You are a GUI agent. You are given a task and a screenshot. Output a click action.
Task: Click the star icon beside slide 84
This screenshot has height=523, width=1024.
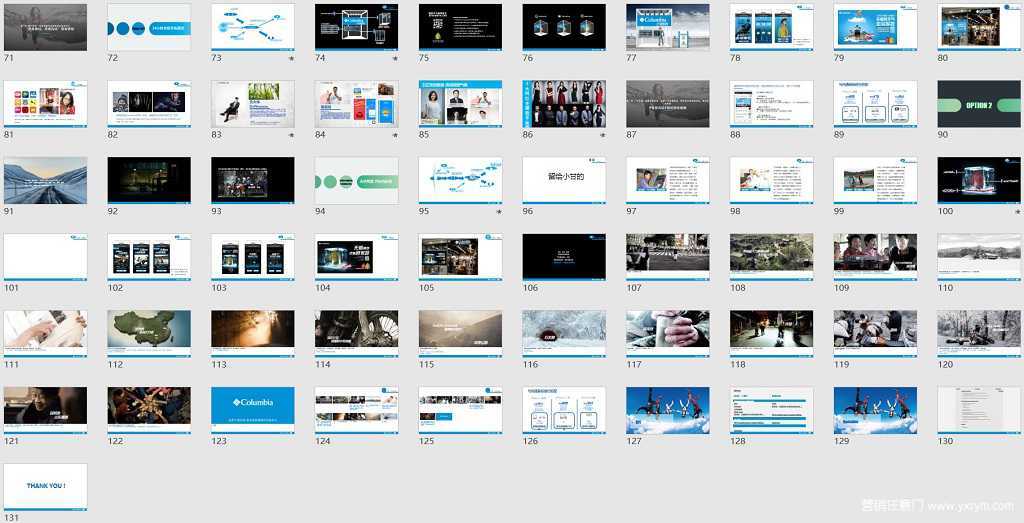pos(395,135)
